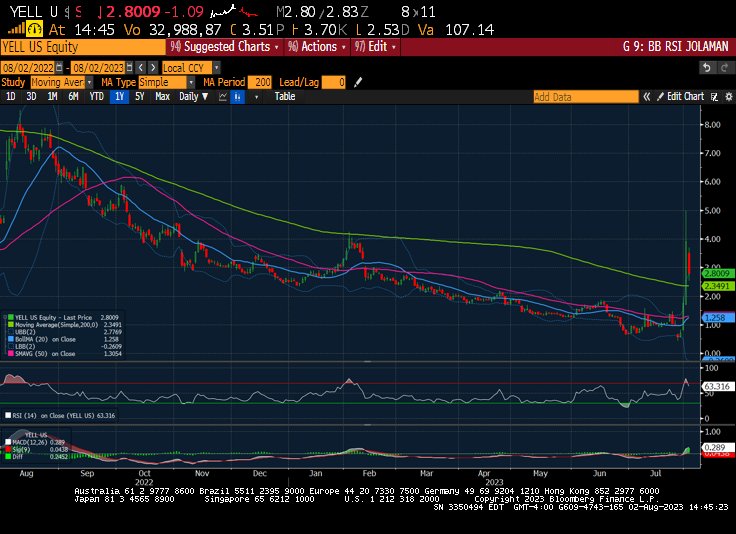The height and width of the screenshot is (534, 736).
Task: Select the 6M time range
Action: click(x=73, y=97)
